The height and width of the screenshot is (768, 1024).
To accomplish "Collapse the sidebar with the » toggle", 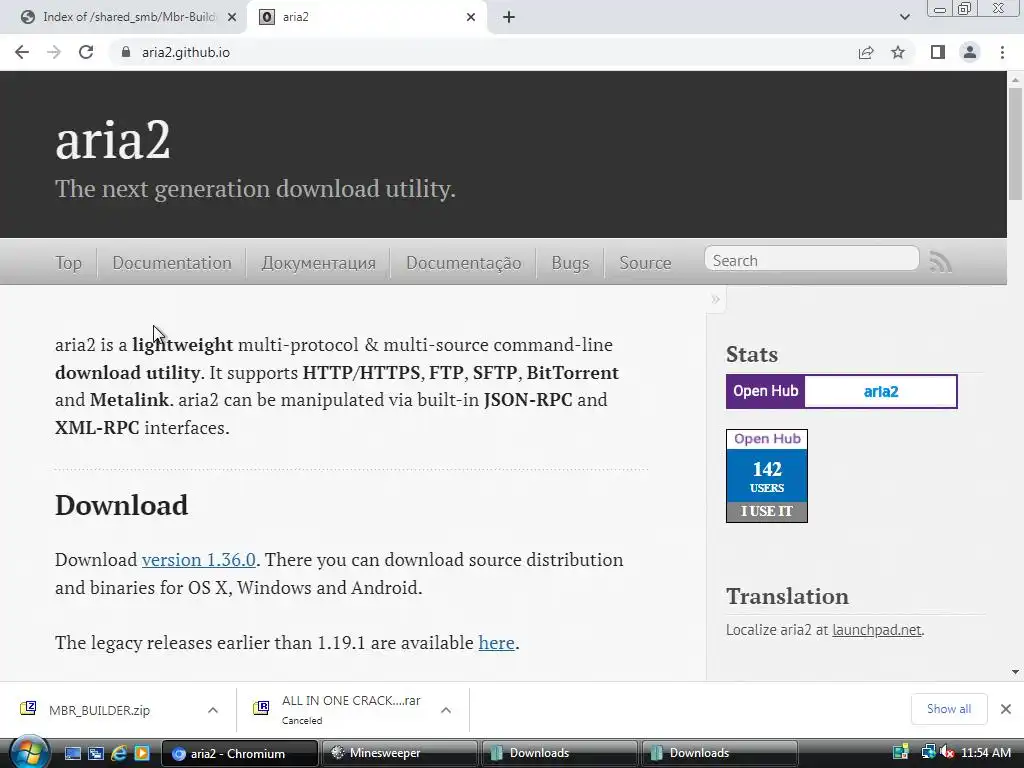I will tap(715, 299).
